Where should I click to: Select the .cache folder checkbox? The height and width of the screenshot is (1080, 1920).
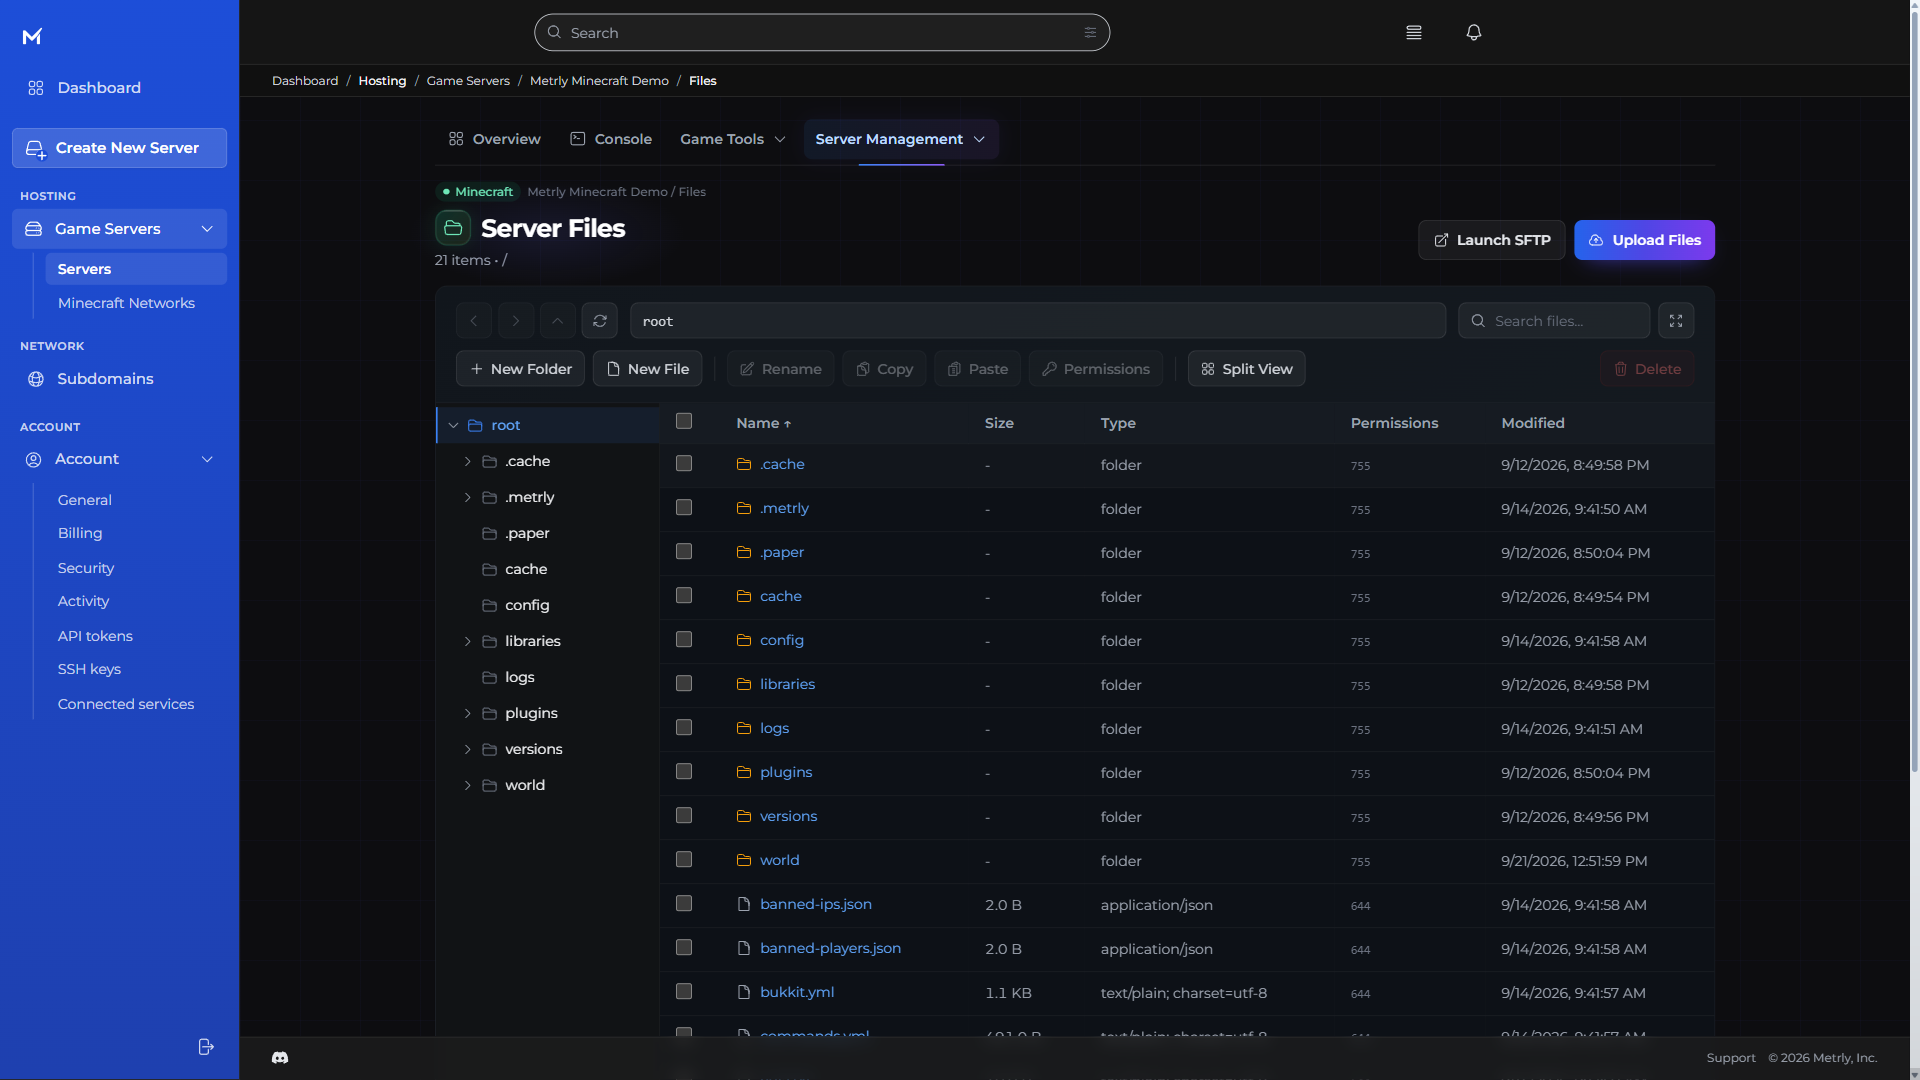[x=684, y=463]
